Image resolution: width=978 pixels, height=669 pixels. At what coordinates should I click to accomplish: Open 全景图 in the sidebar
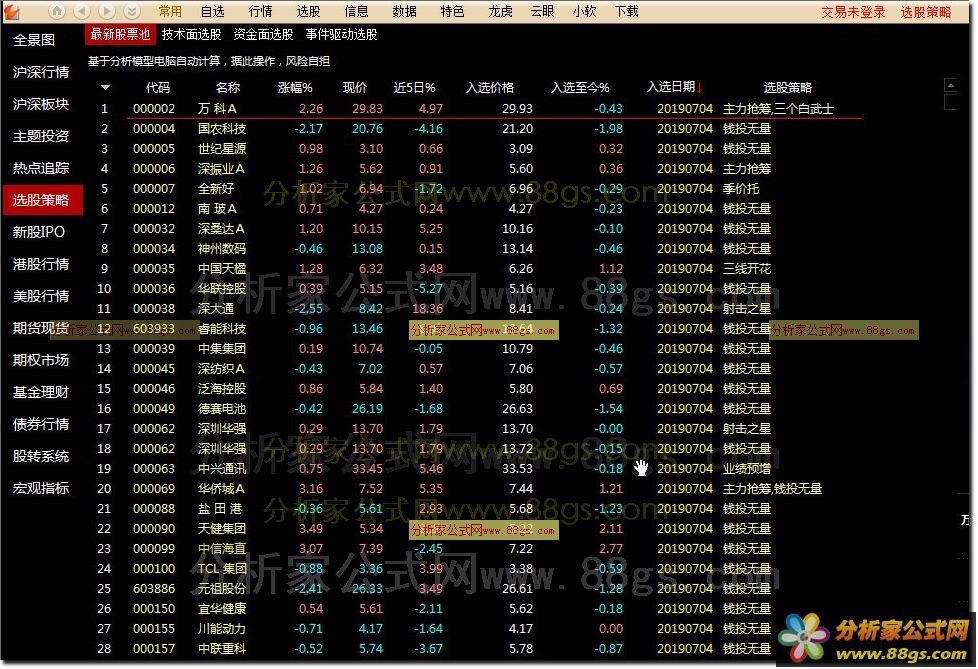[x=34, y=40]
